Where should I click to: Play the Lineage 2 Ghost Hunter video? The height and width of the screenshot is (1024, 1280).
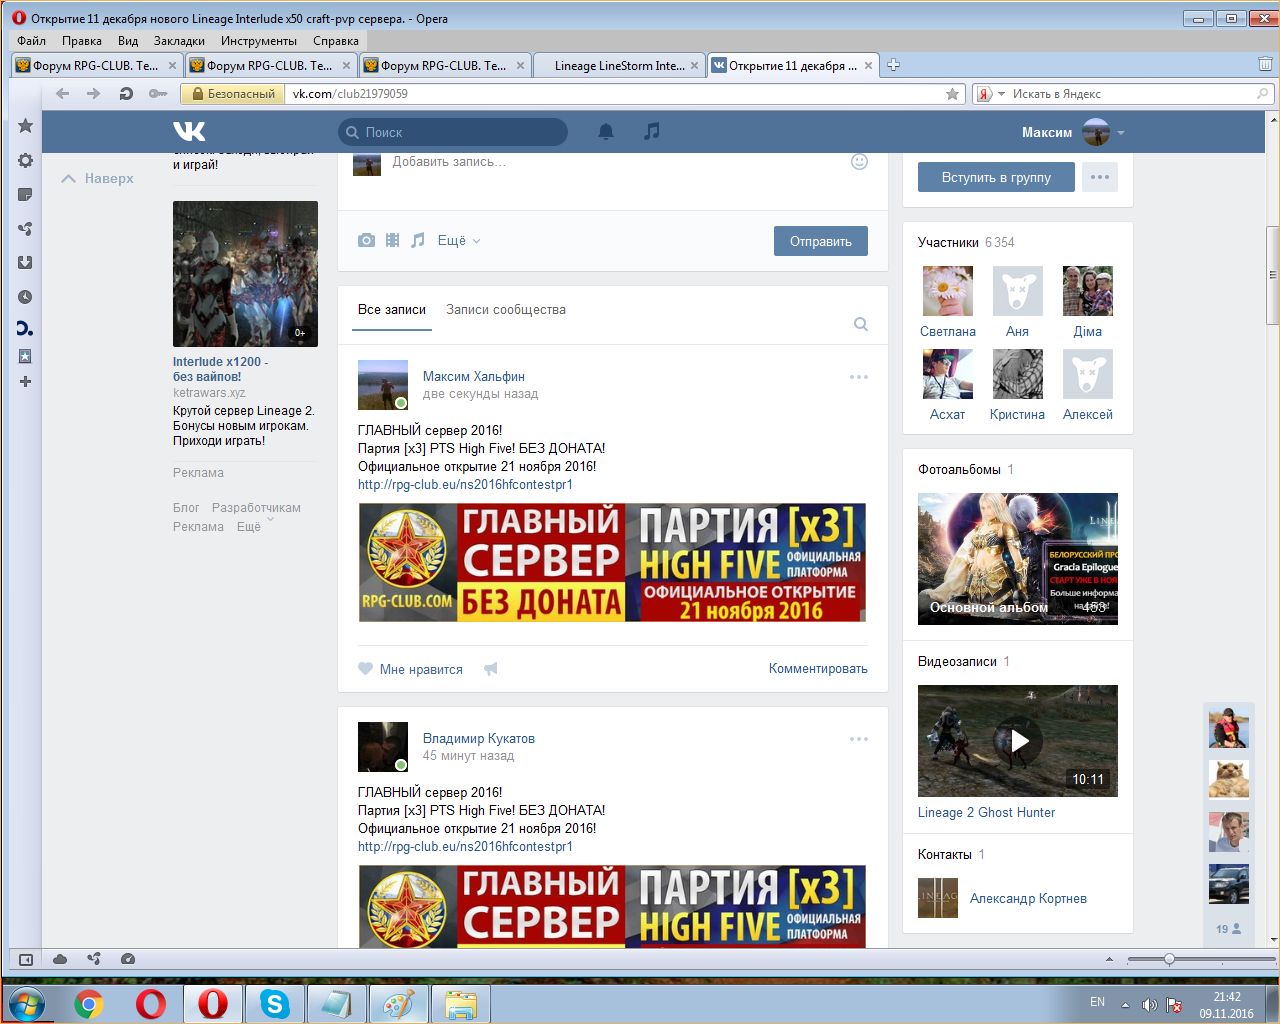pos(1018,741)
